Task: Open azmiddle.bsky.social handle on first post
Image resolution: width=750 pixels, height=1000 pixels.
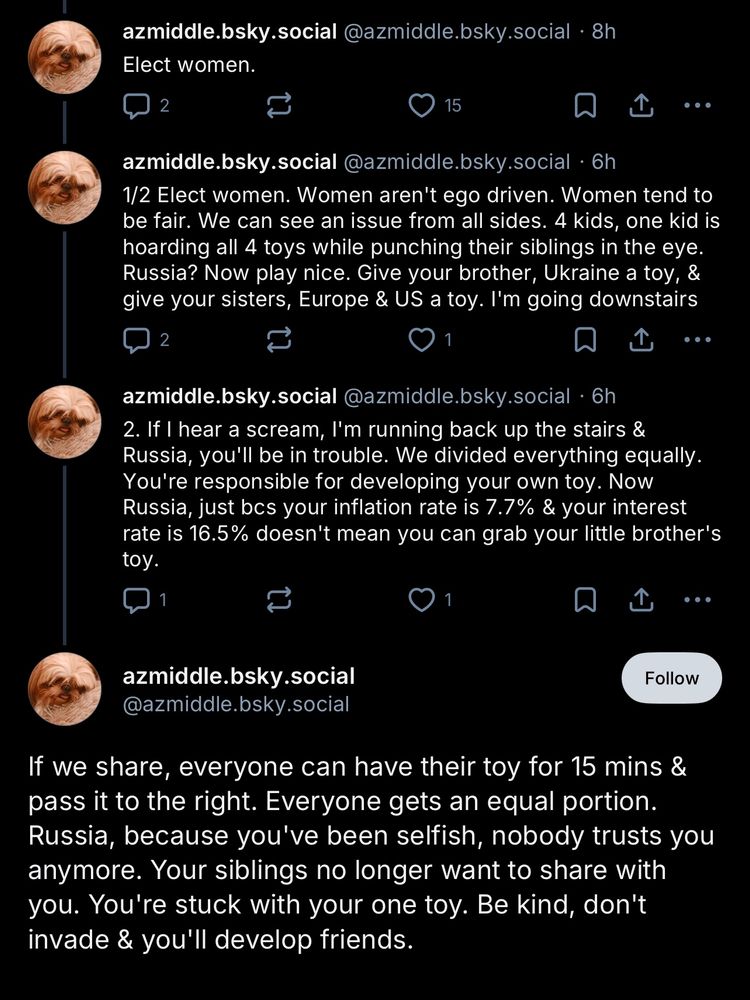Action: click(457, 31)
